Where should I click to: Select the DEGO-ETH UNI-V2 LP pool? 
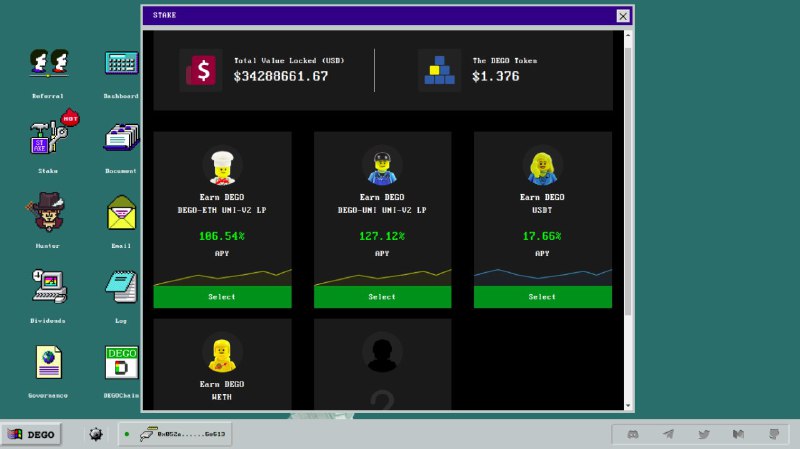(222, 296)
